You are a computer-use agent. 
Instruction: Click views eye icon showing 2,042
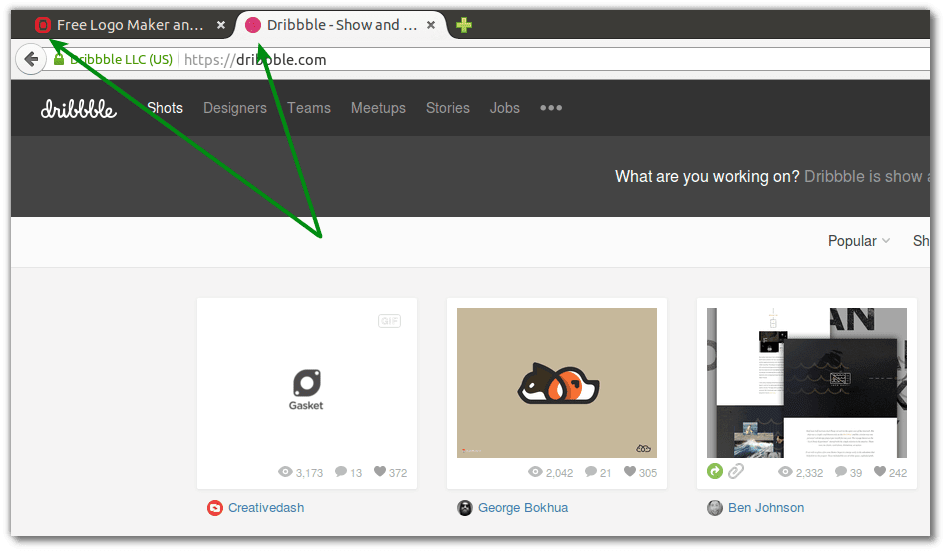pos(535,472)
